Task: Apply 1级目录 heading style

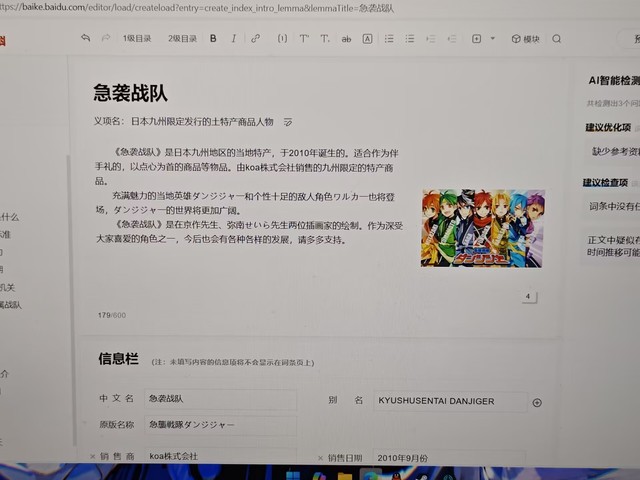Action: (137, 39)
